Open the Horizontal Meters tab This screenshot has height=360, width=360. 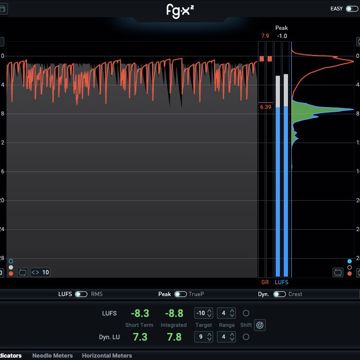tap(107, 356)
